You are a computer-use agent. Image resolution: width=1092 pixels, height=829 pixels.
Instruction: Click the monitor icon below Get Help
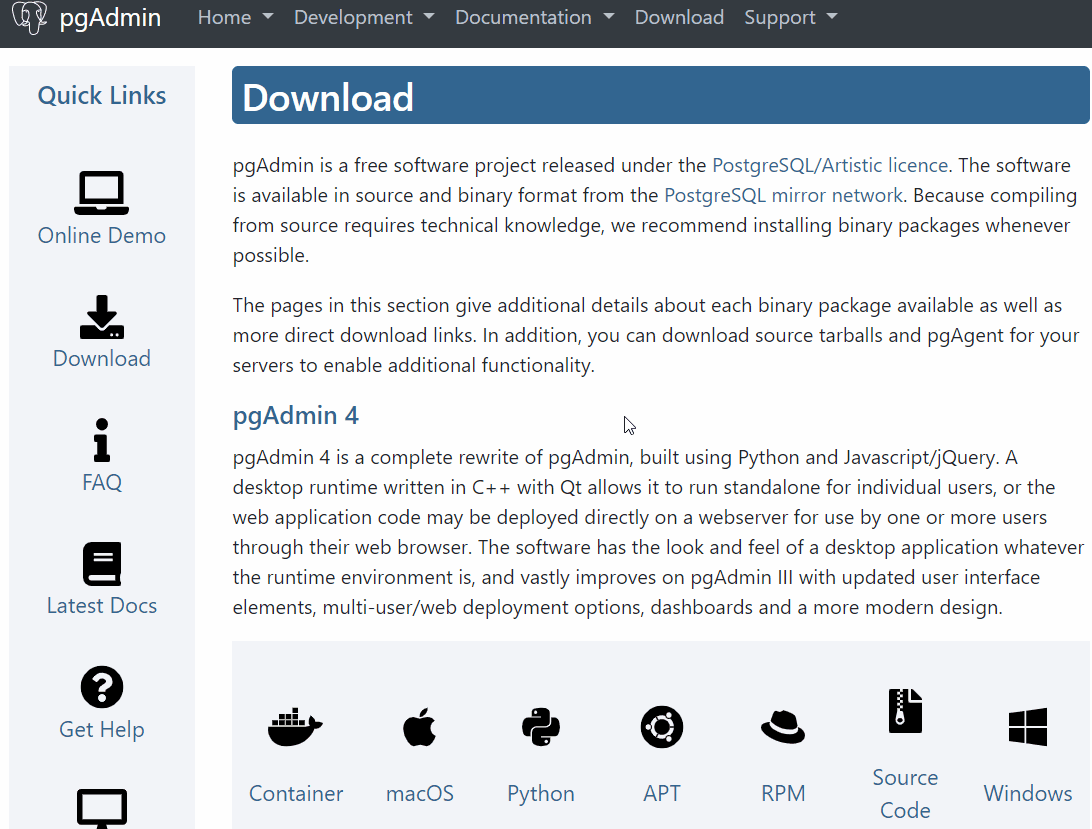[x=102, y=808]
